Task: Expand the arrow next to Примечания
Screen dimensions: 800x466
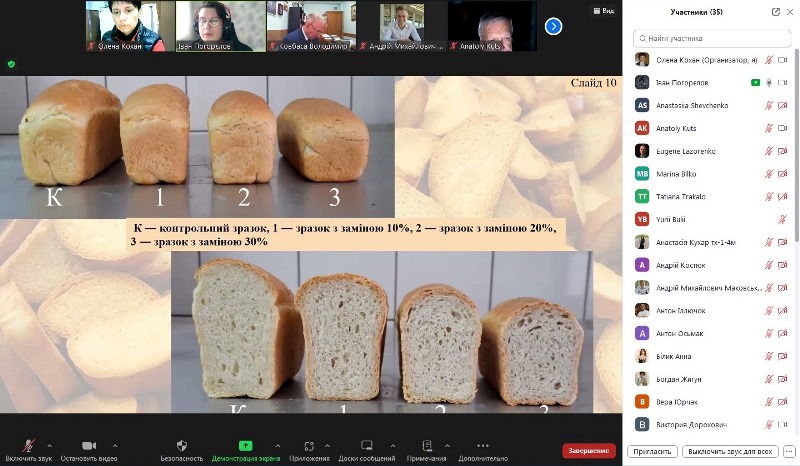Action: (447, 446)
